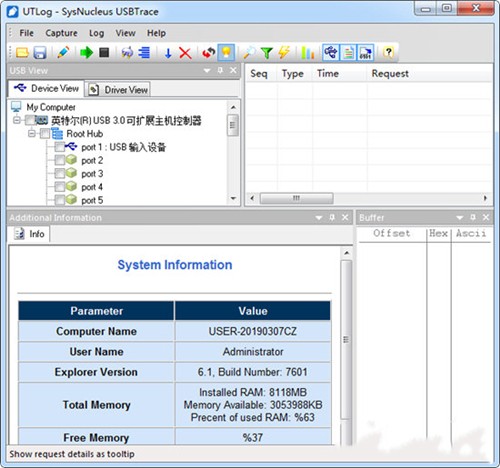The width and height of the screenshot is (500, 468).
Task: Click the log list horizontal scrollbar thumb
Action: coord(296,198)
